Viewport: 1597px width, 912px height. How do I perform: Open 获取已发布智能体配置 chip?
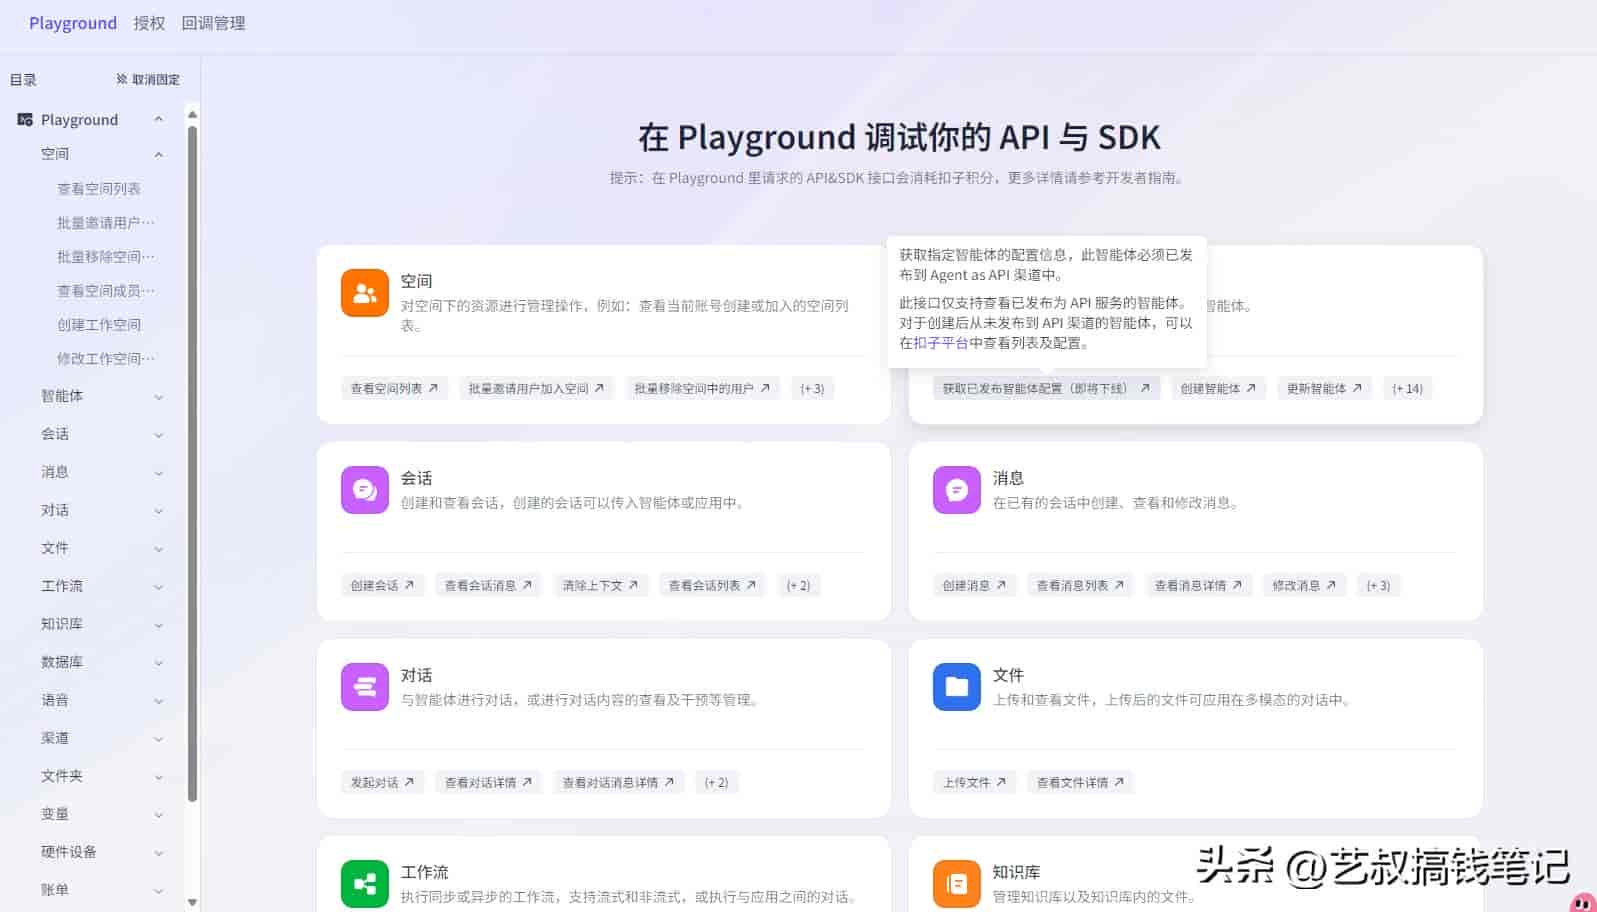[1046, 388]
